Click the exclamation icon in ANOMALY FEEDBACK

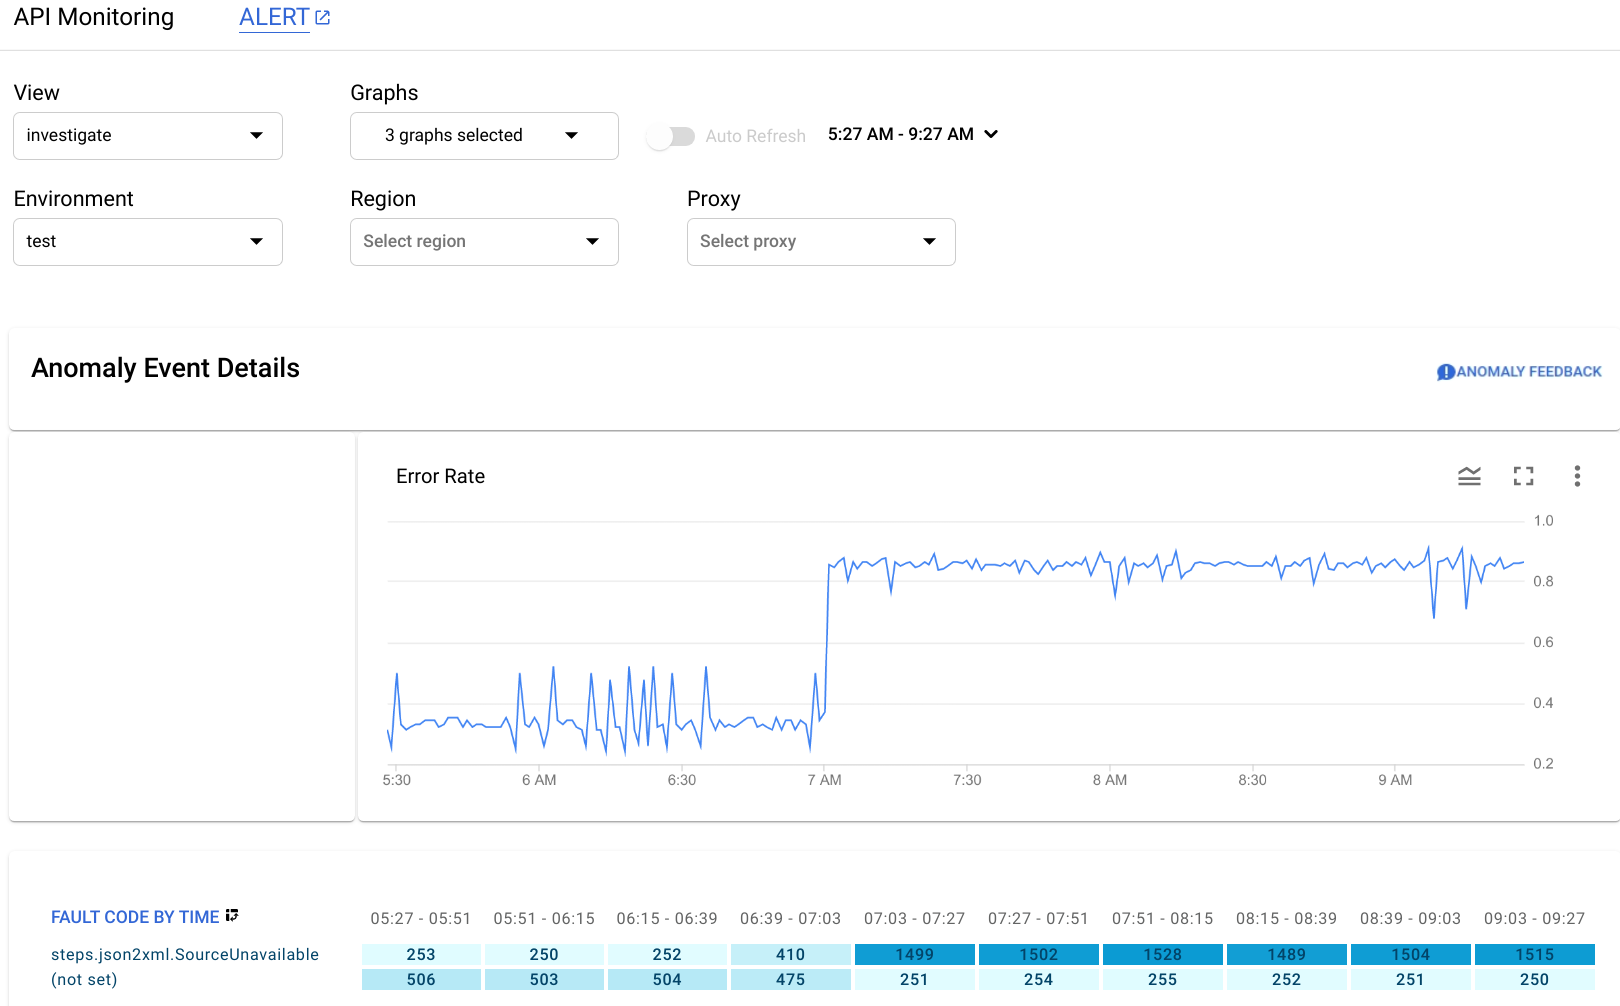1444,371
